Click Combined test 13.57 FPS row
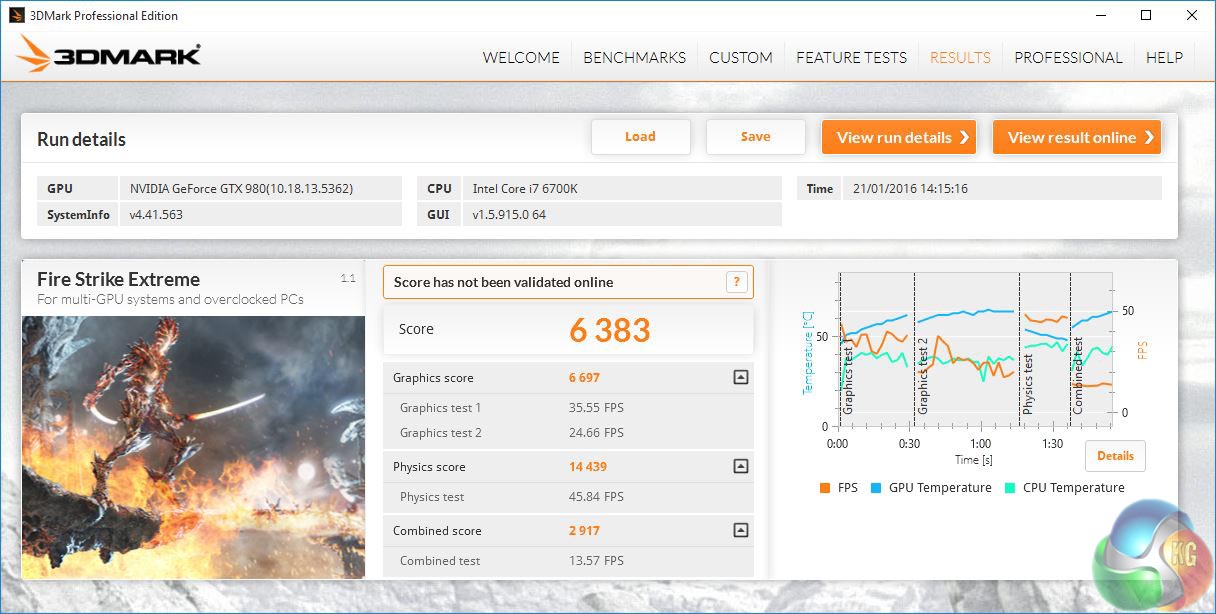Image resolution: width=1216 pixels, height=614 pixels. coord(568,561)
